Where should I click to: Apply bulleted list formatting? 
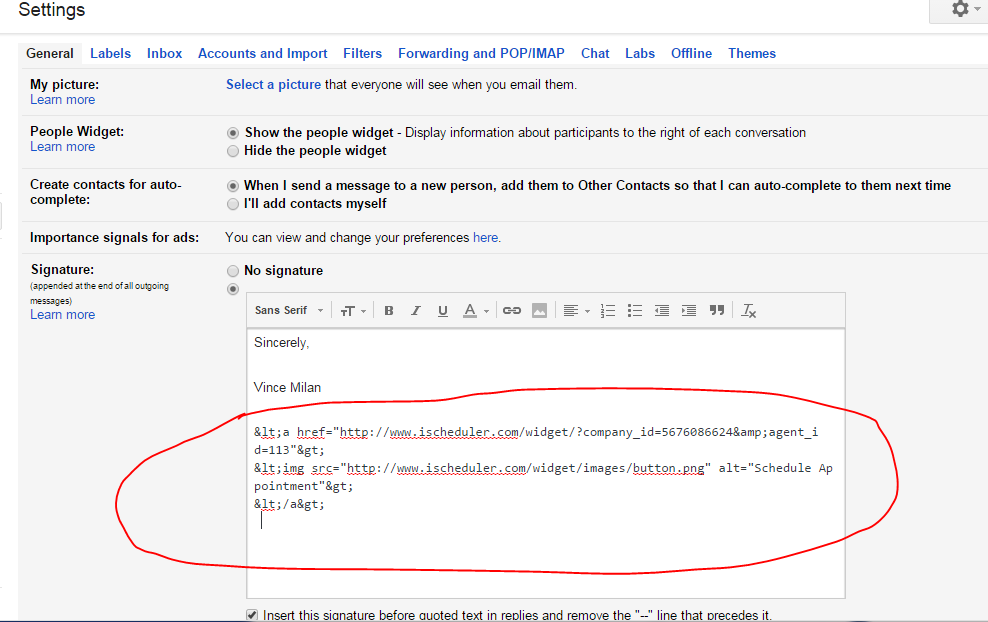point(635,311)
